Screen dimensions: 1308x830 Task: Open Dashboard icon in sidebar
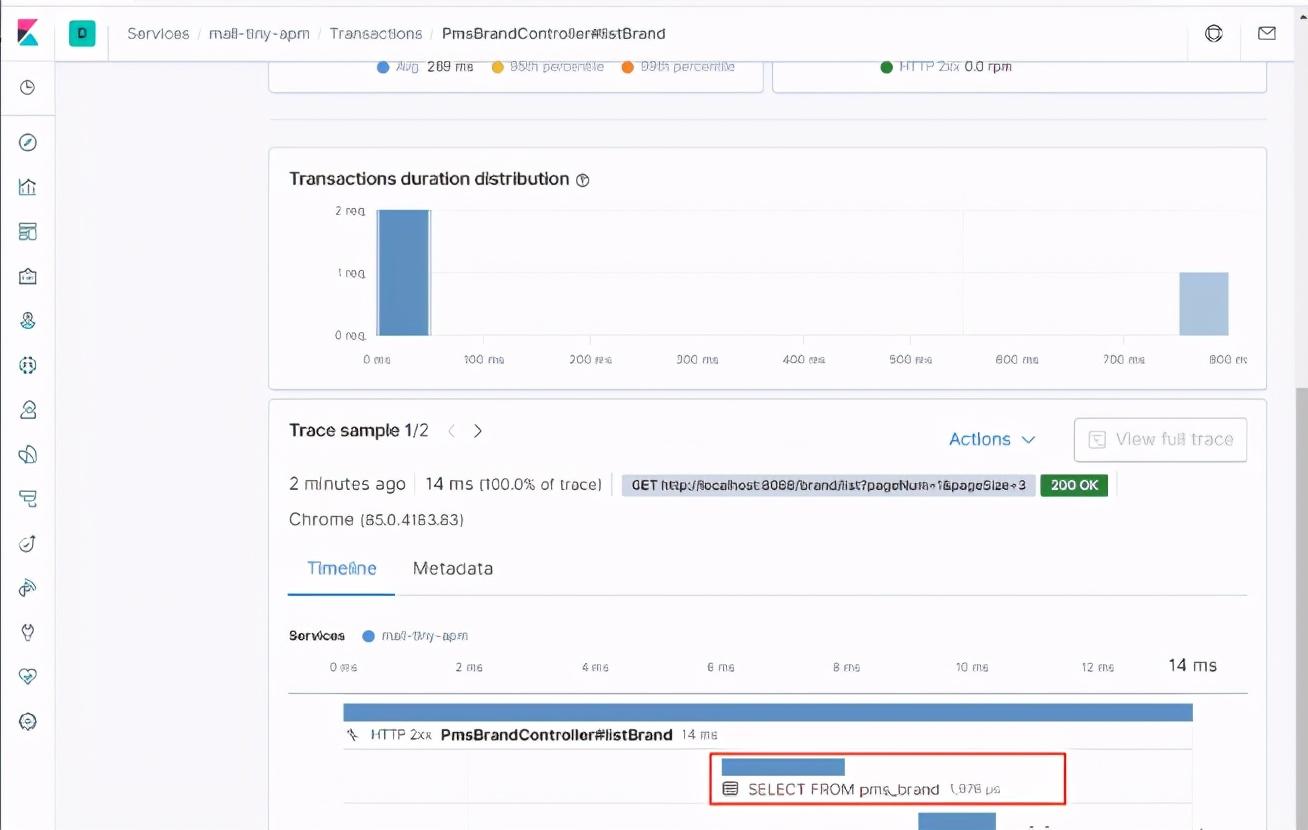[28, 232]
